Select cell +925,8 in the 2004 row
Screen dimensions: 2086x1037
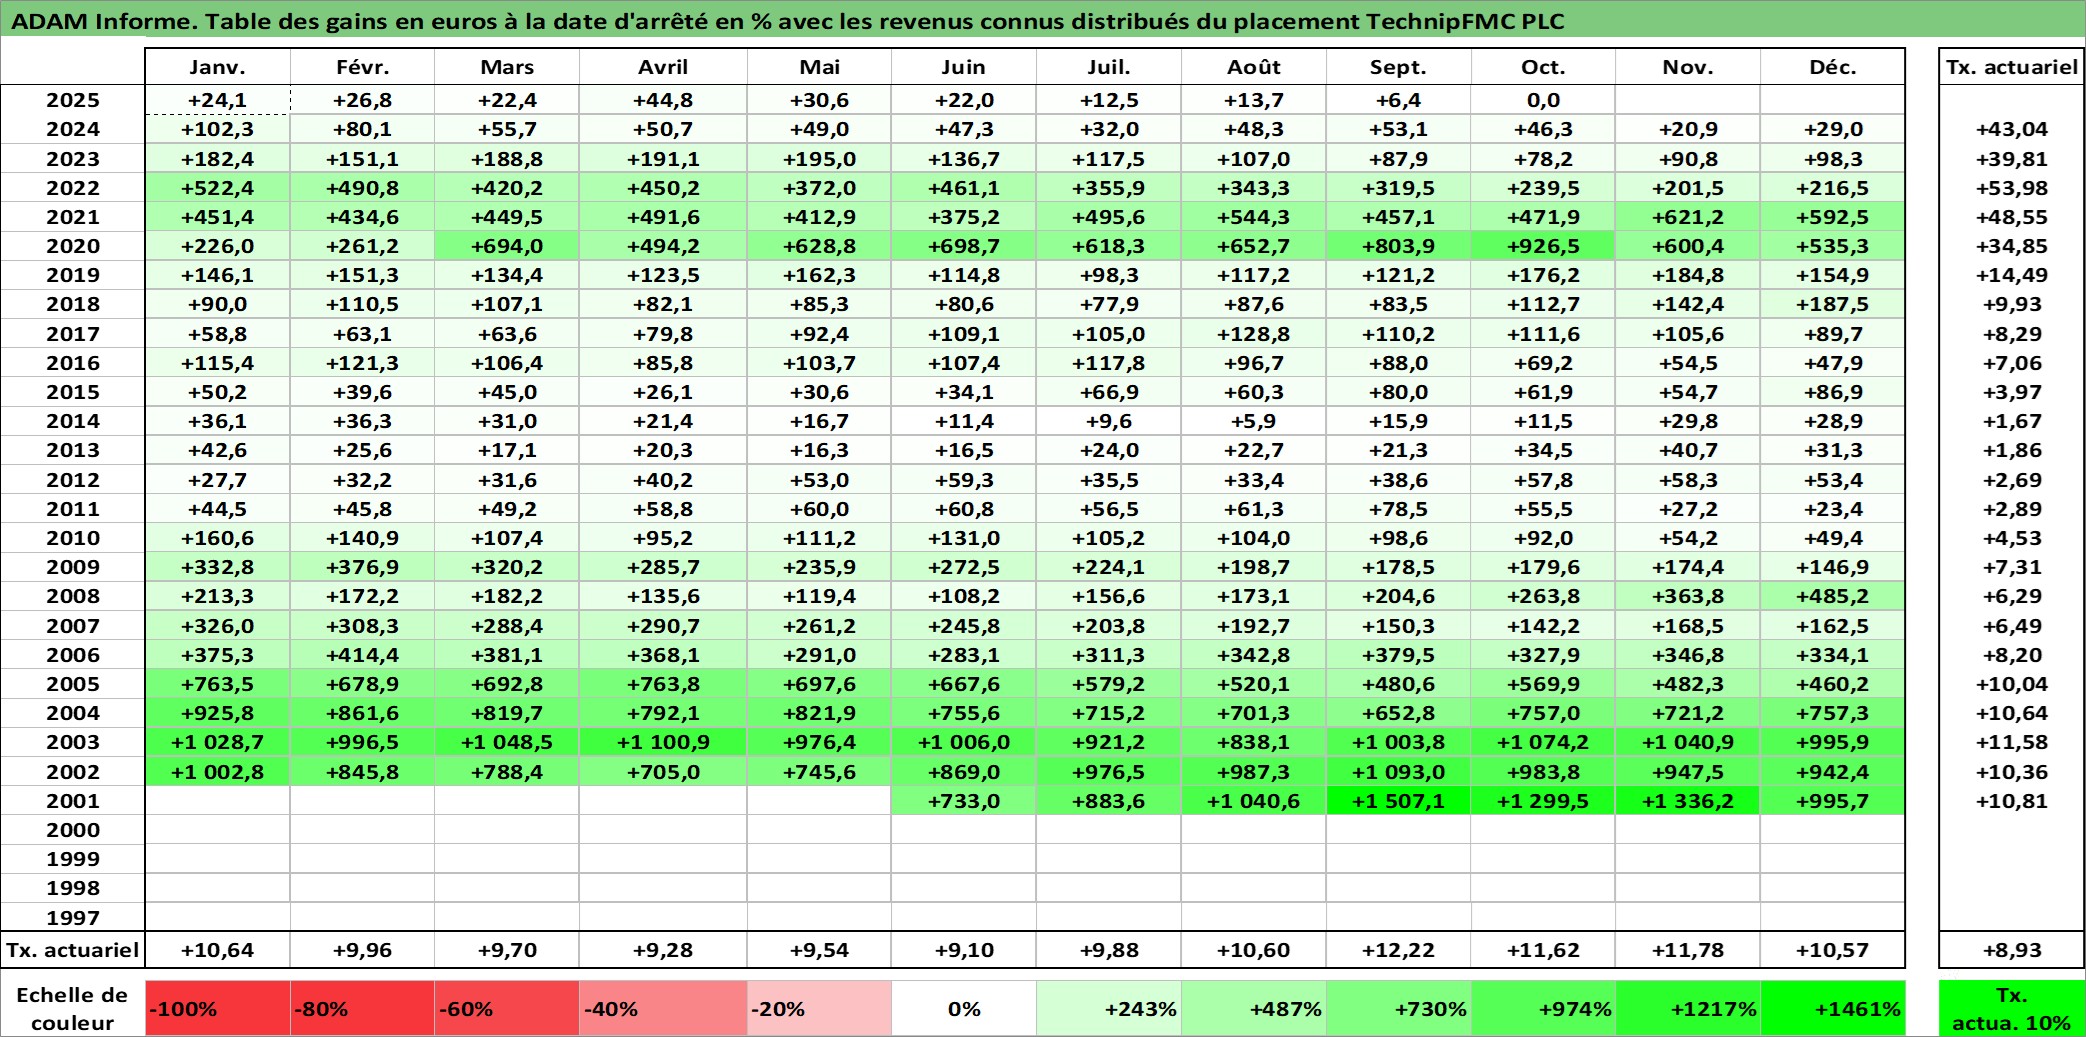click(217, 713)
